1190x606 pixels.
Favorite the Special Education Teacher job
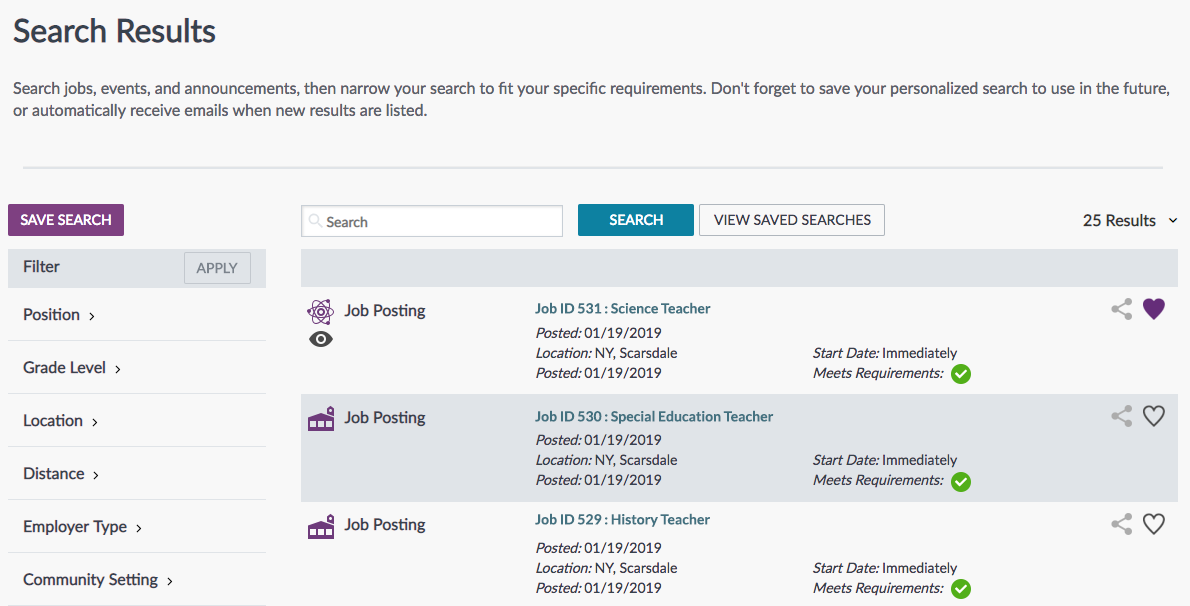coord(1154,417)
